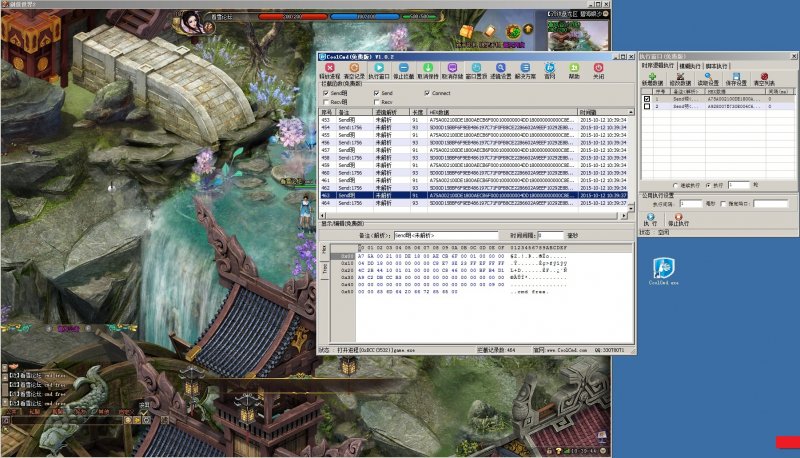Toggle the Send明 checkbox
Image resolution: width=800 pixels, height=458 pixels.
click(326, 93)
